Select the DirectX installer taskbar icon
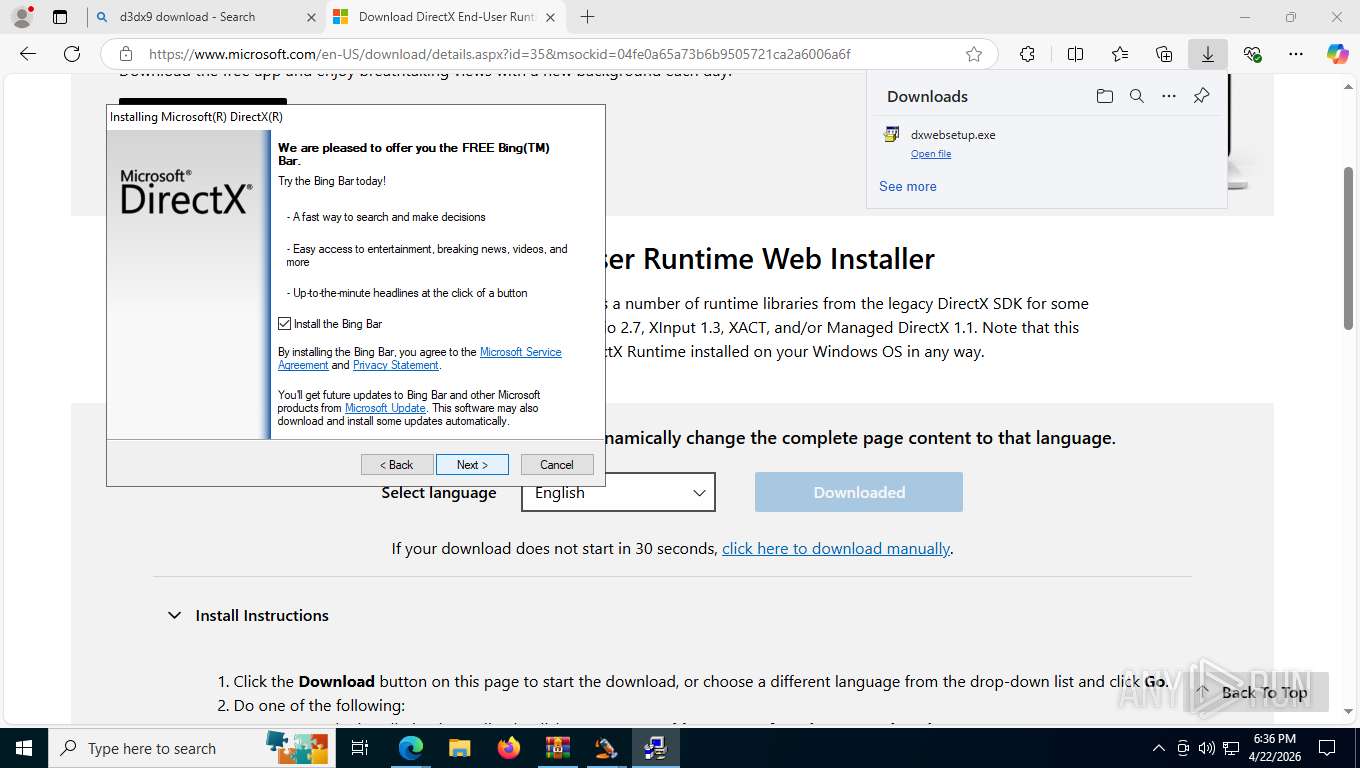 point(655,748)
